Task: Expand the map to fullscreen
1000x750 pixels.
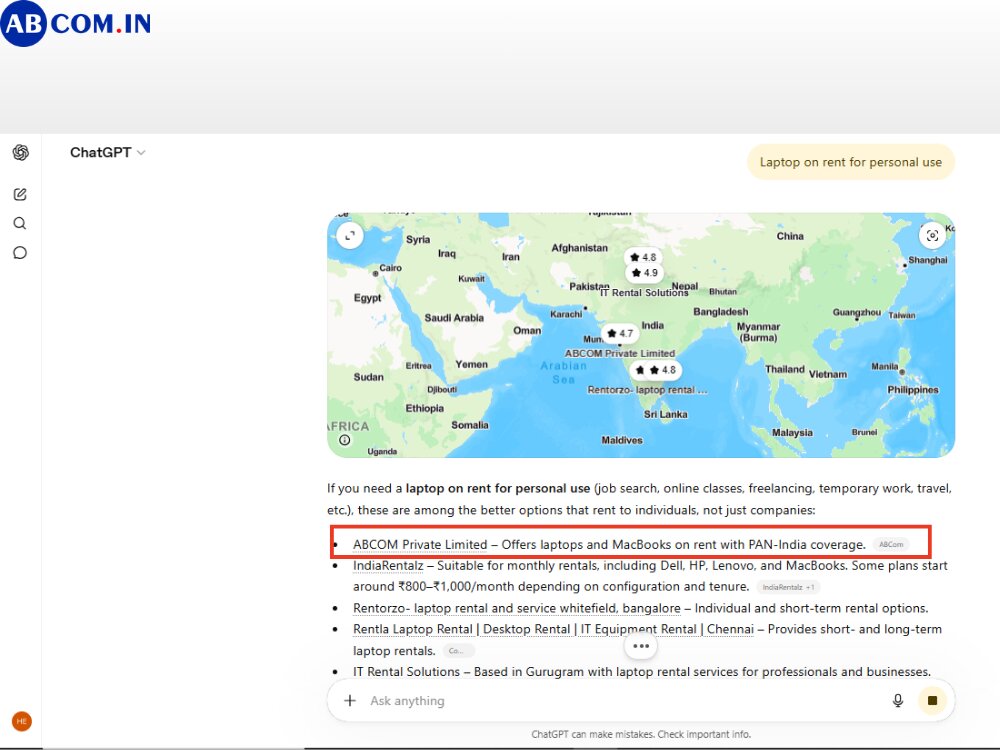Action: pos(349,235)
